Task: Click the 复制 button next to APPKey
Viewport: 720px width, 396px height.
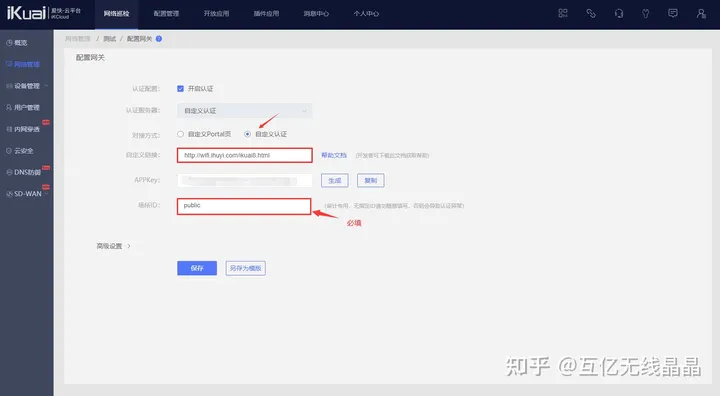Action: [371, 181]
